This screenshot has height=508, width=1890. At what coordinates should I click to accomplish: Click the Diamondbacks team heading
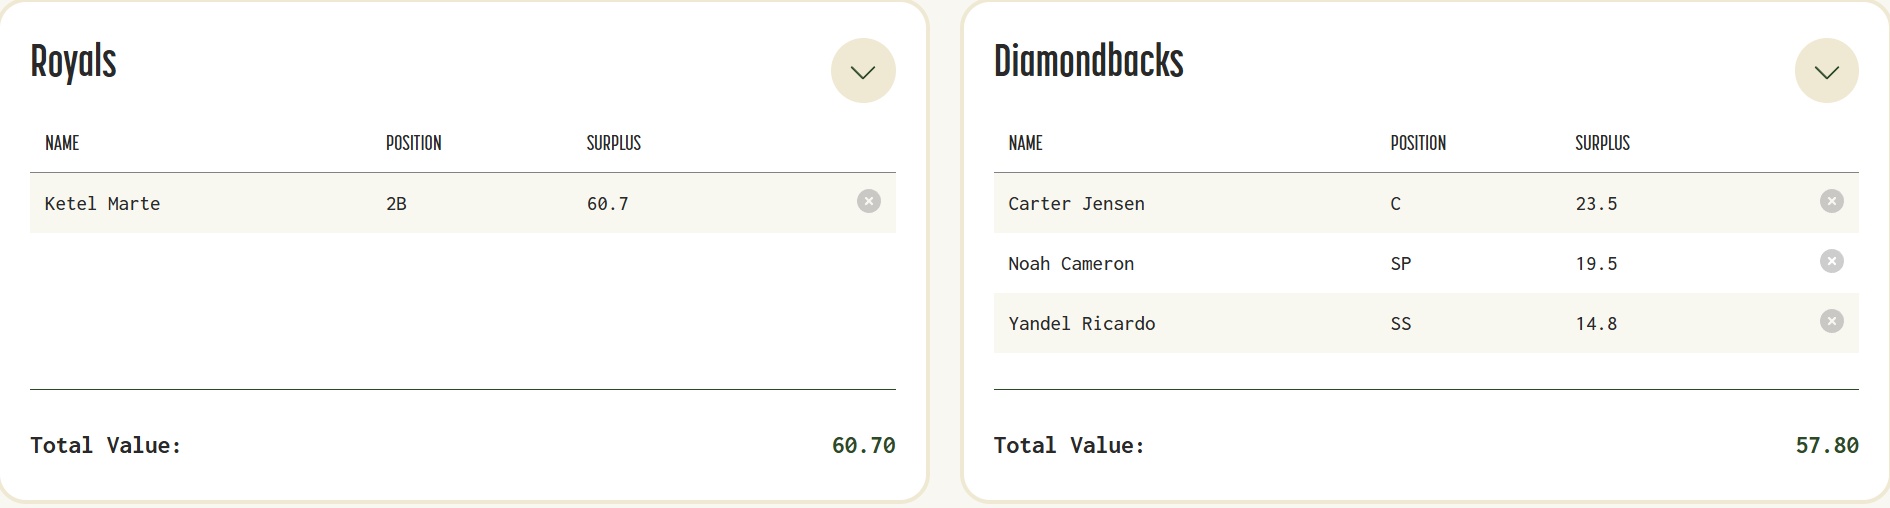(x=1088, y=62)
